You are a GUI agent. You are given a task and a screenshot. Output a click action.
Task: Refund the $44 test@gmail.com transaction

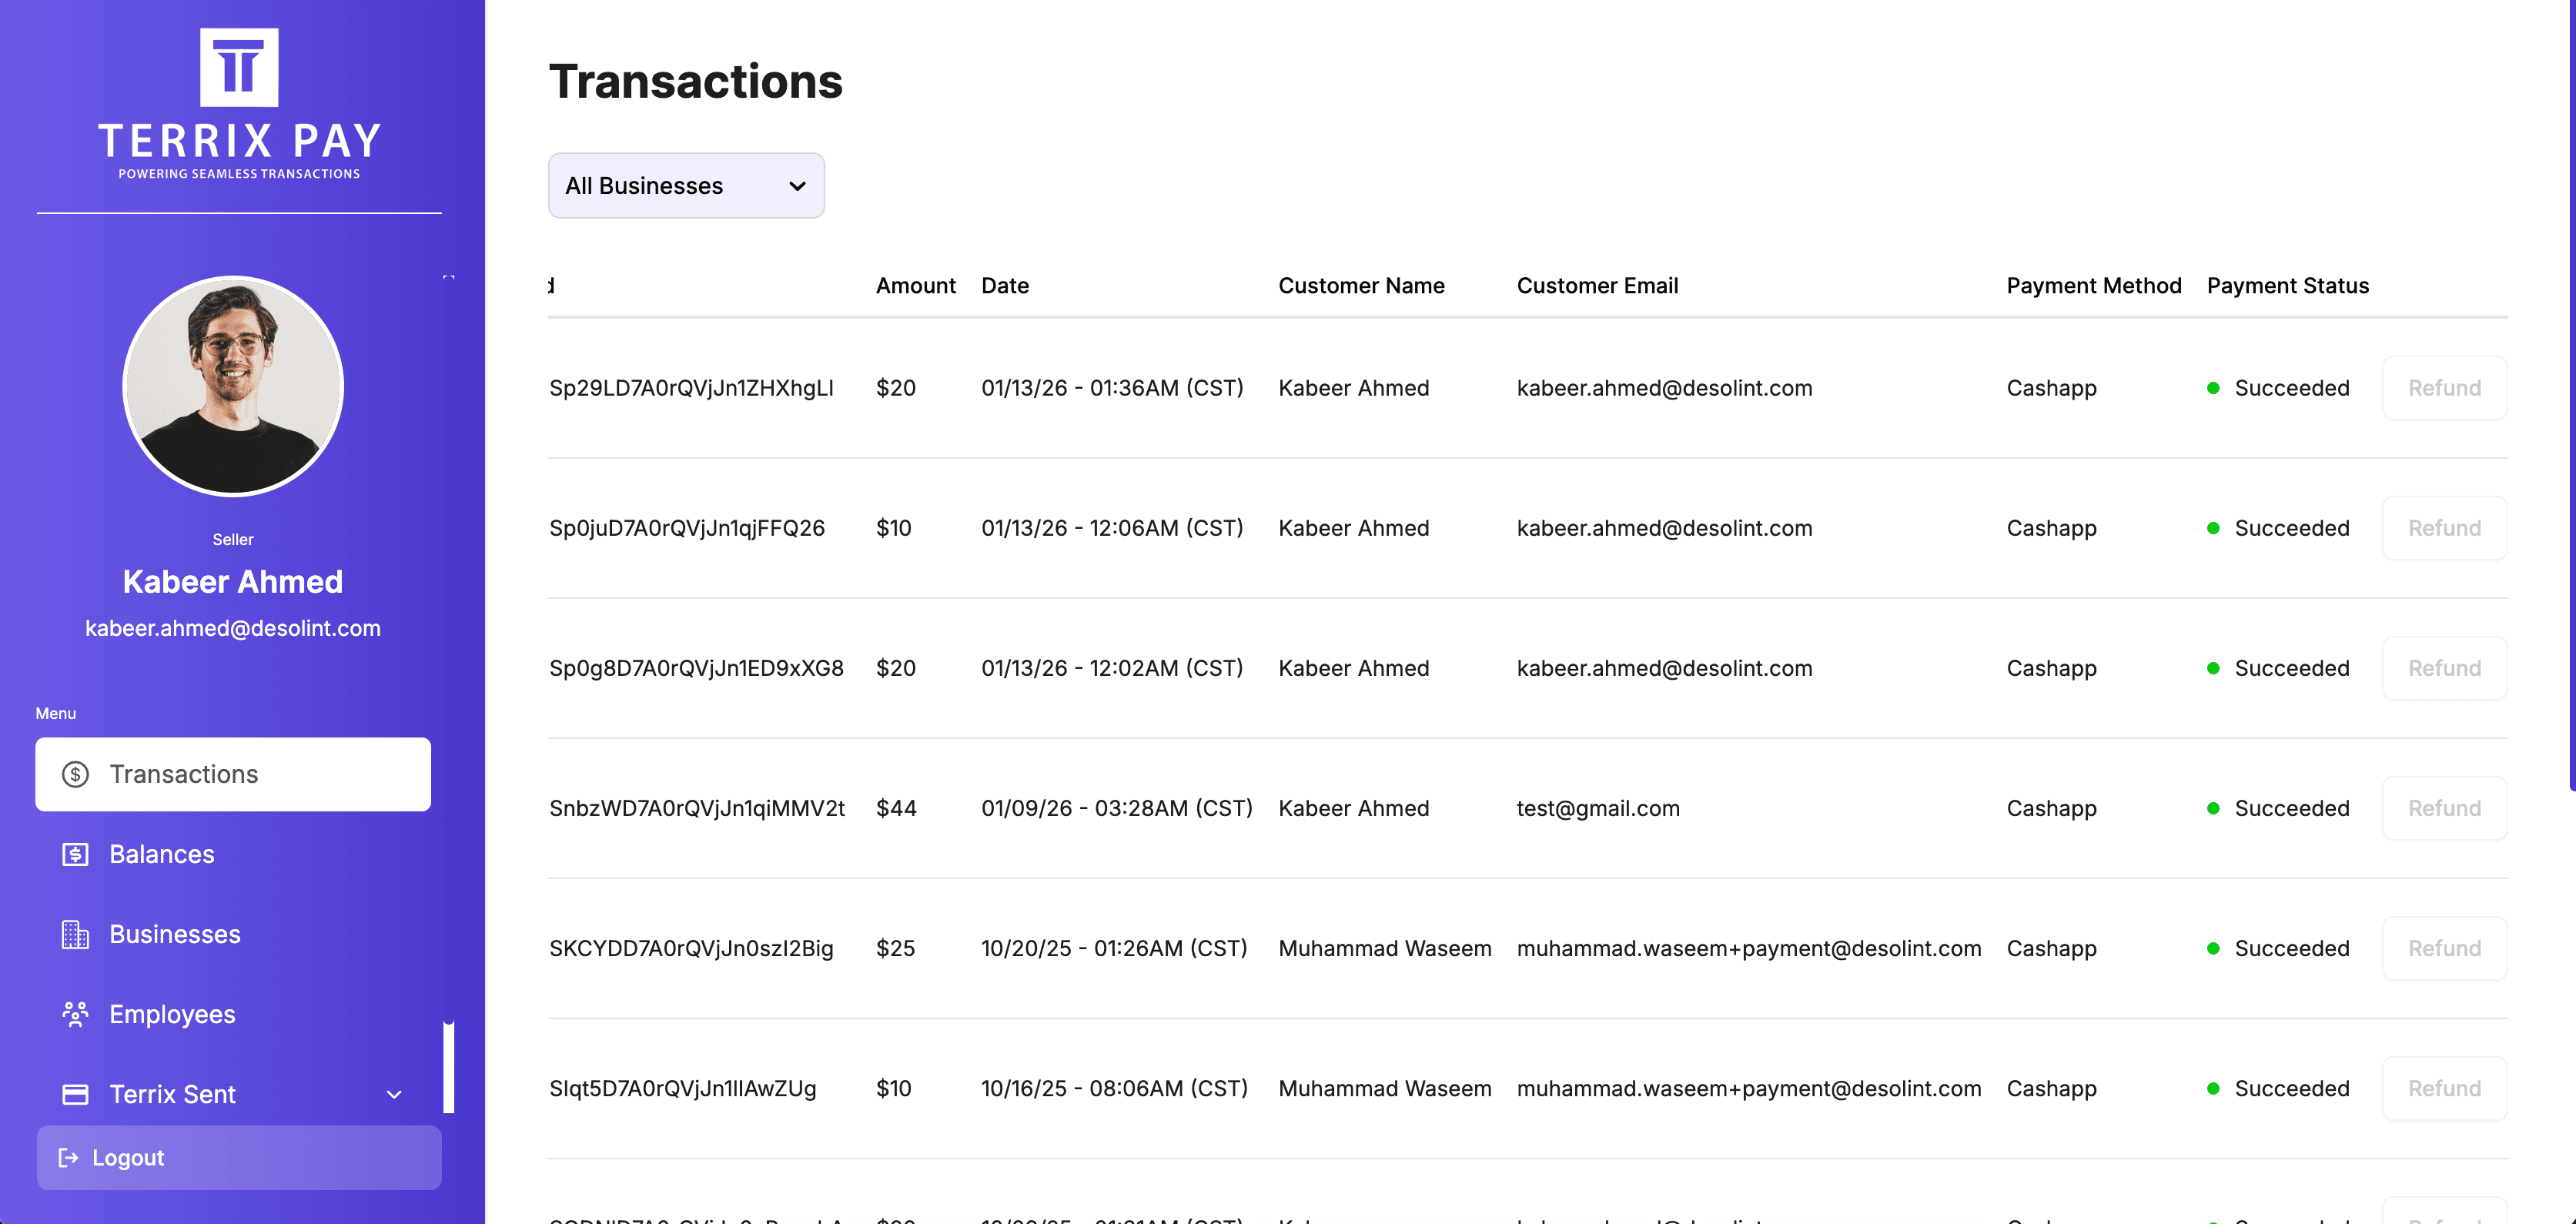(x=2444, y=808)
